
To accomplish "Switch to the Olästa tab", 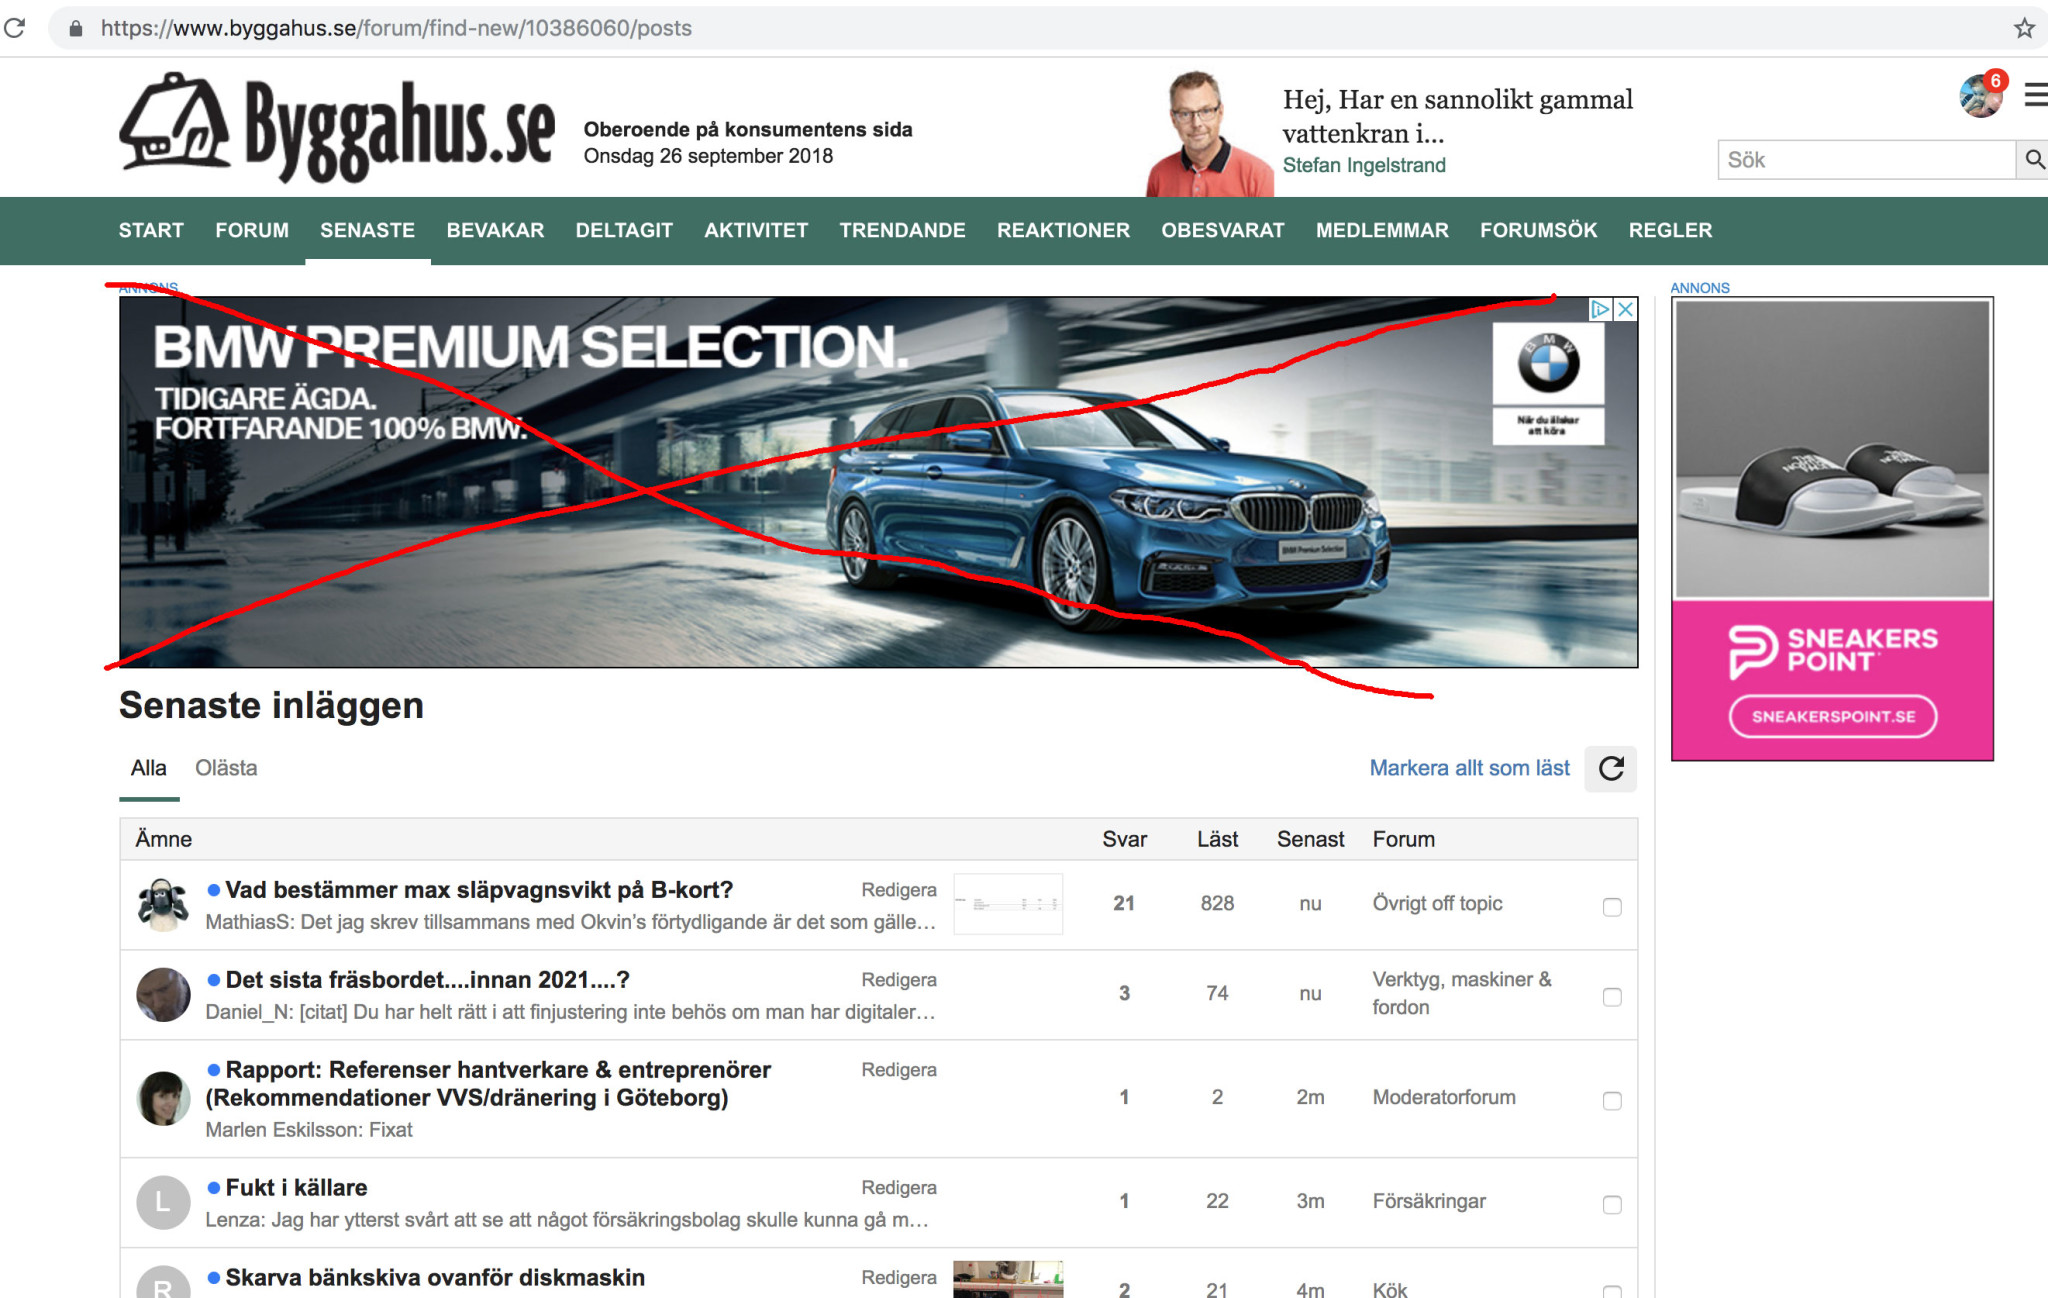I will [x=226, y=768].
